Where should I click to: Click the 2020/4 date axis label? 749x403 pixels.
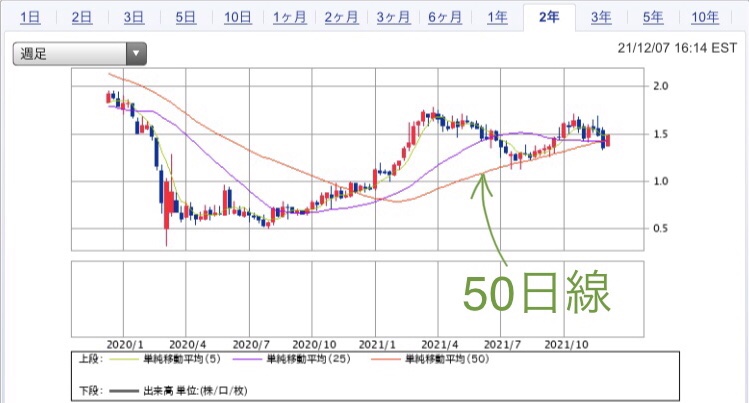click(x=188, y=344)
